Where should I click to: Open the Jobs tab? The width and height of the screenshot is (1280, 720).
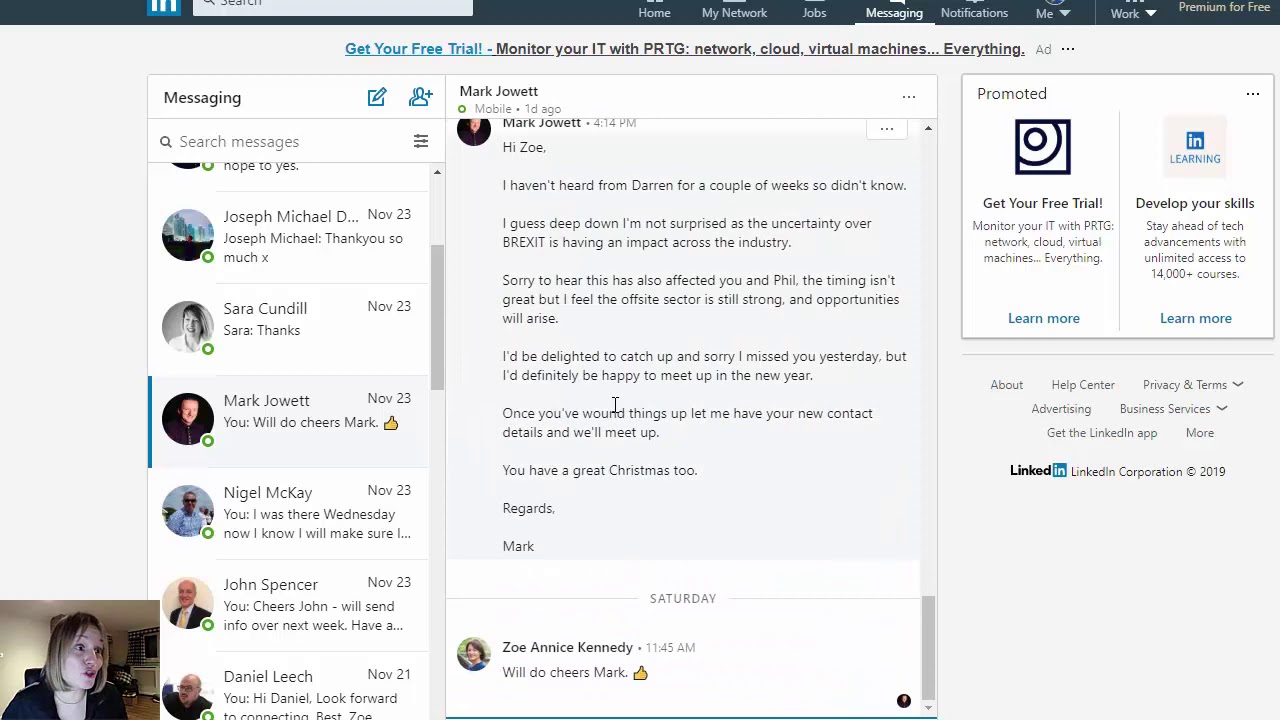814,12
